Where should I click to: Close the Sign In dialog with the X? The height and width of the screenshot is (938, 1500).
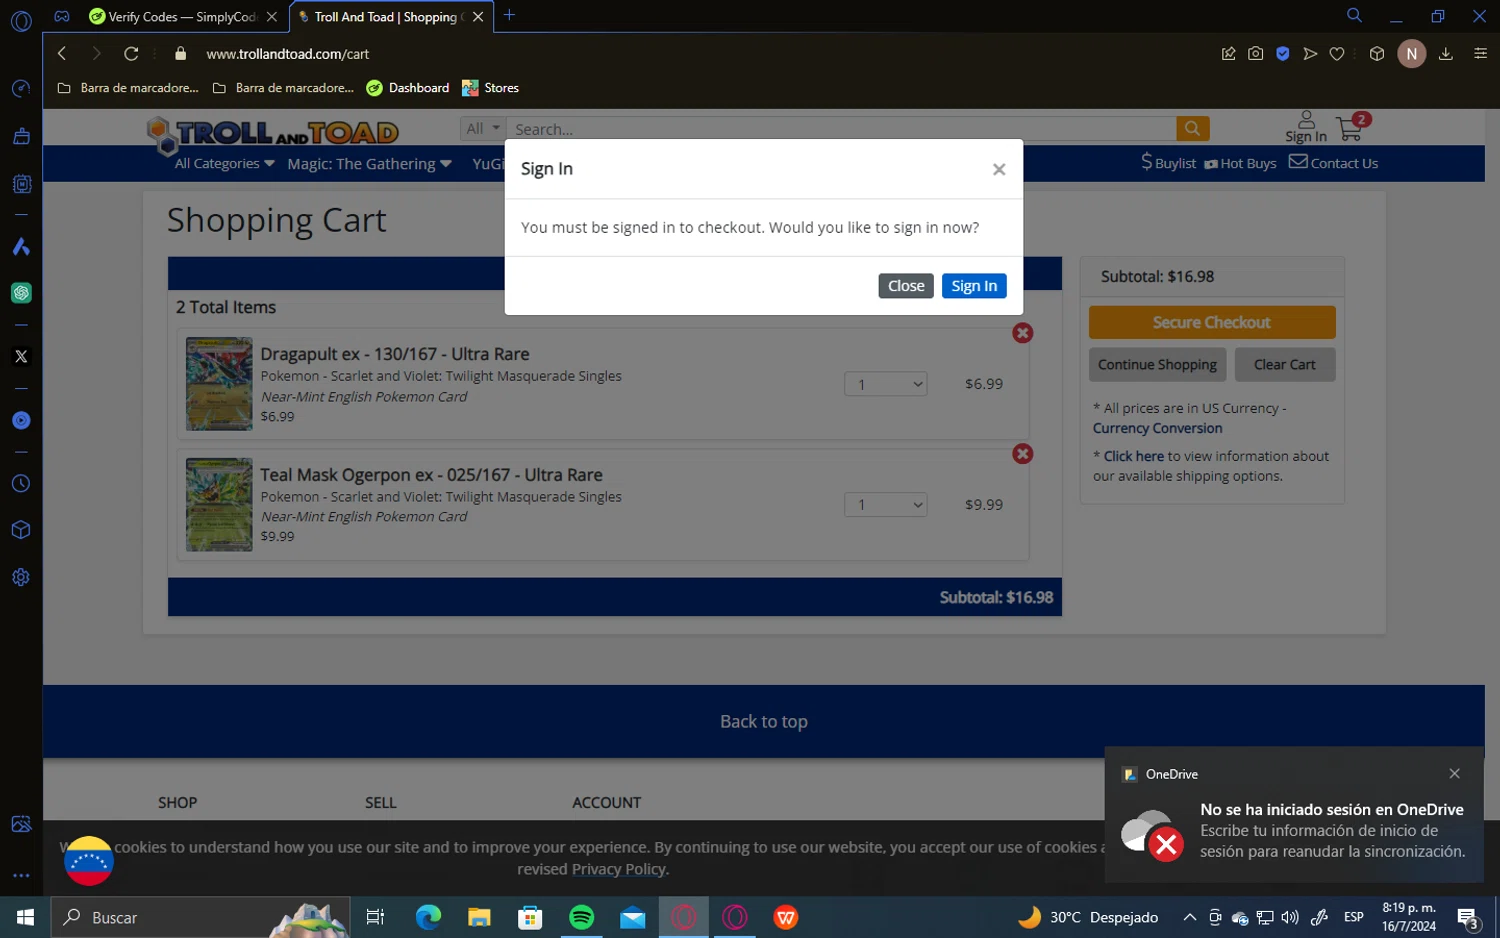[998, 169]
